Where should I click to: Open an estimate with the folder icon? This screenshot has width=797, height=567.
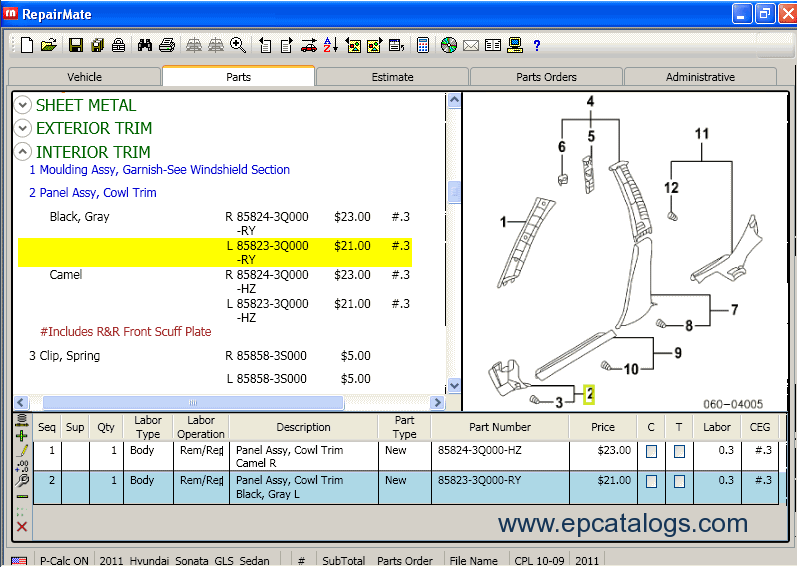click(x=49, y=45)
